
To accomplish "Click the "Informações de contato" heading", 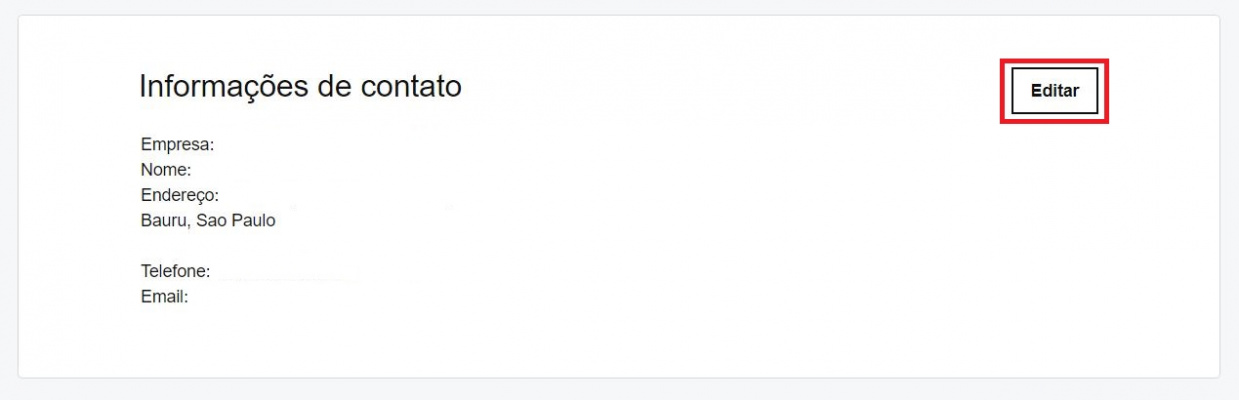I will pos(300,87).
